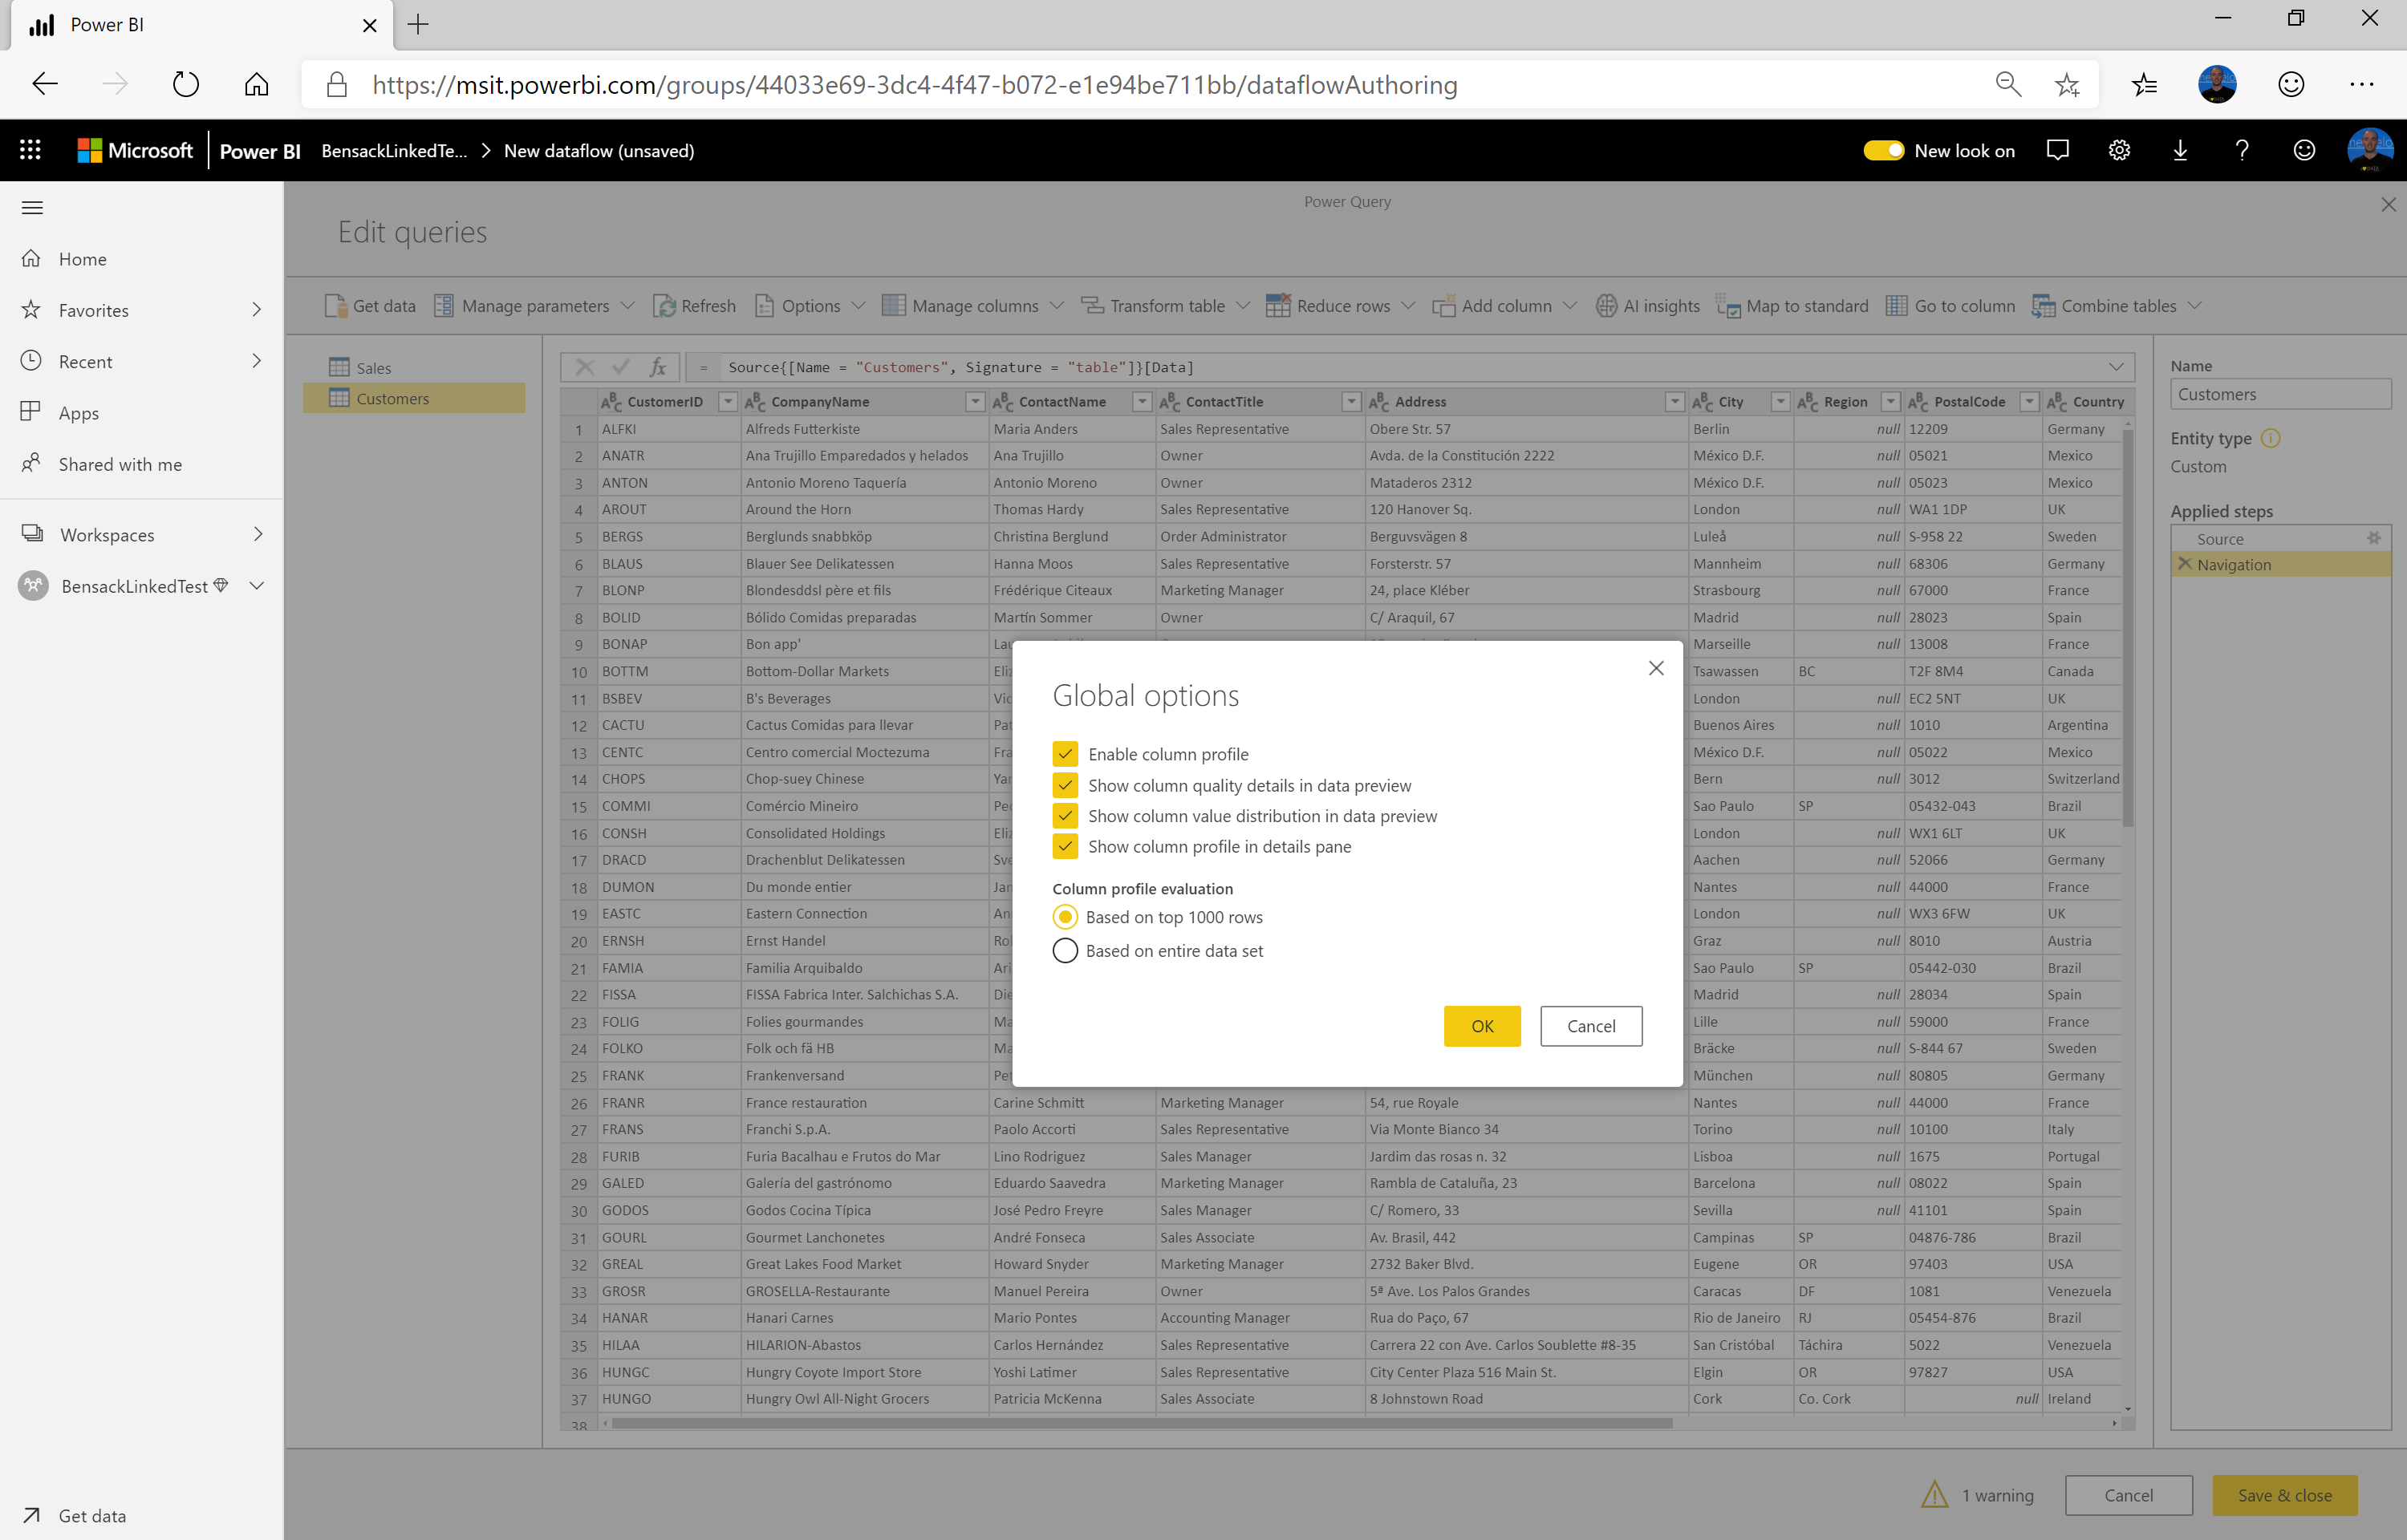Uncheck Show column profile in details pane
This screenshot has width=2407, height=1540.
tap(1065, 847)
